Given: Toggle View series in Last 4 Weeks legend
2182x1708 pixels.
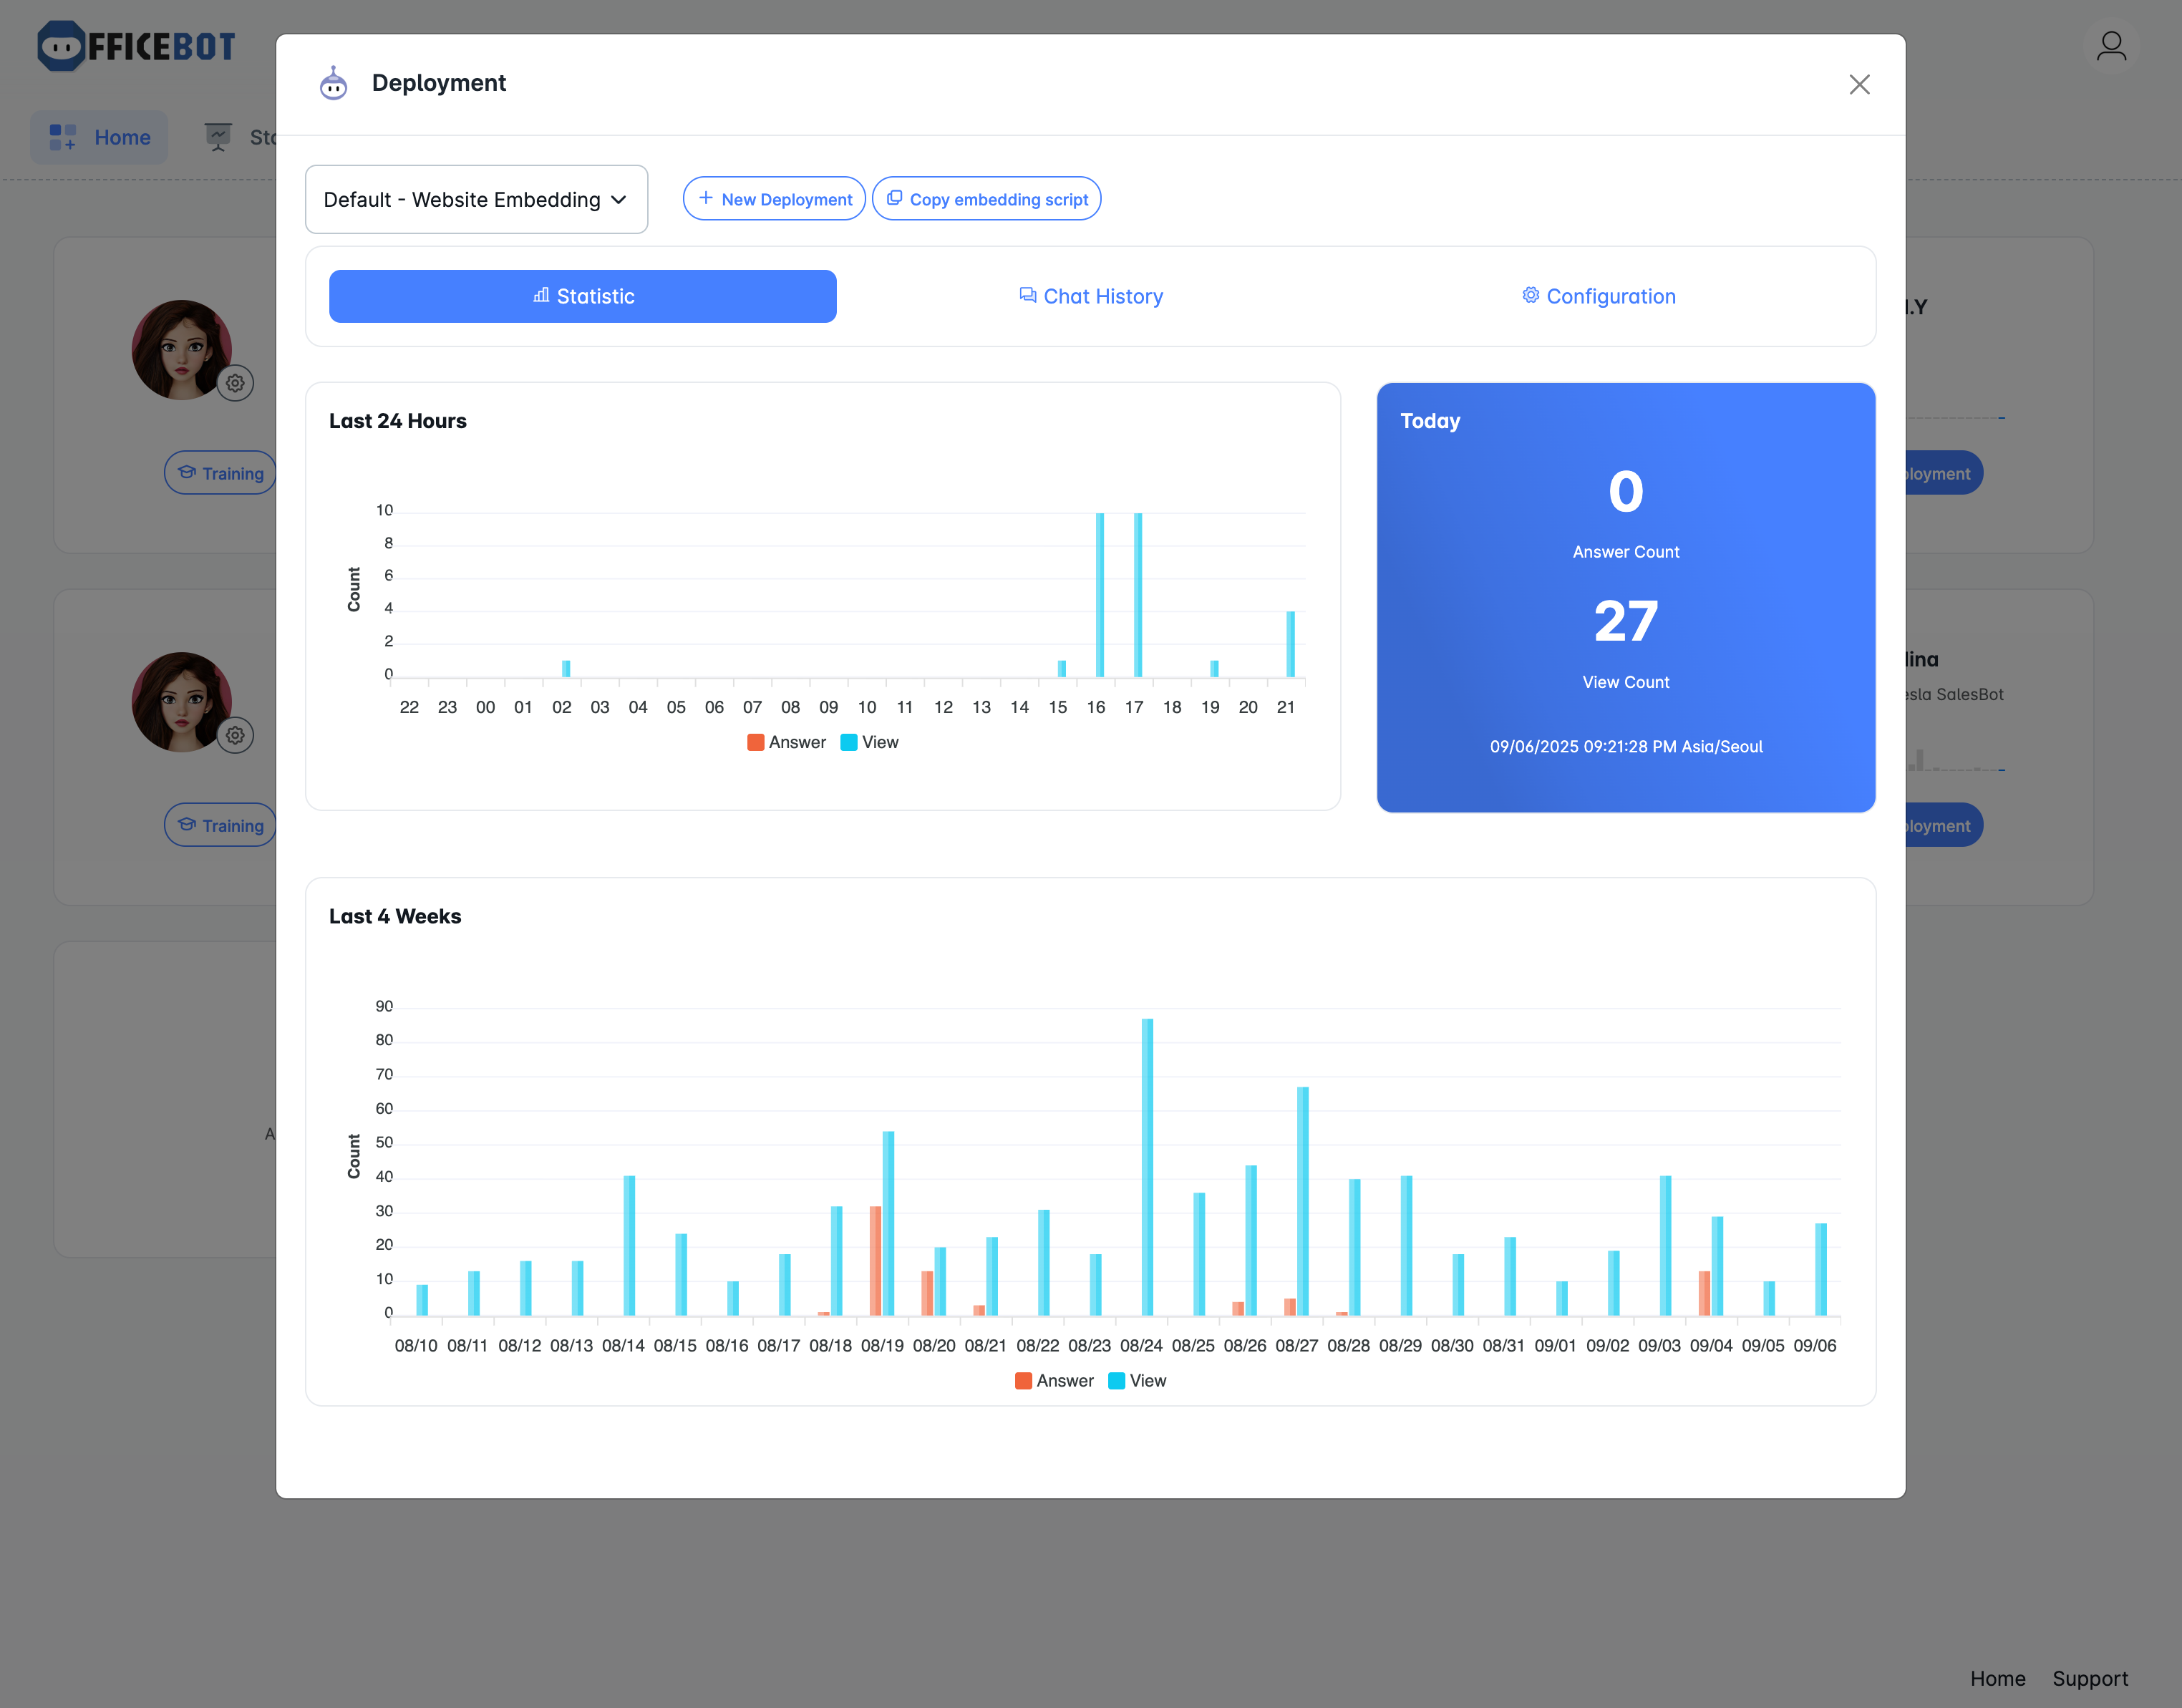Looking at the screenshot, I should (x=1137, y=1381).
